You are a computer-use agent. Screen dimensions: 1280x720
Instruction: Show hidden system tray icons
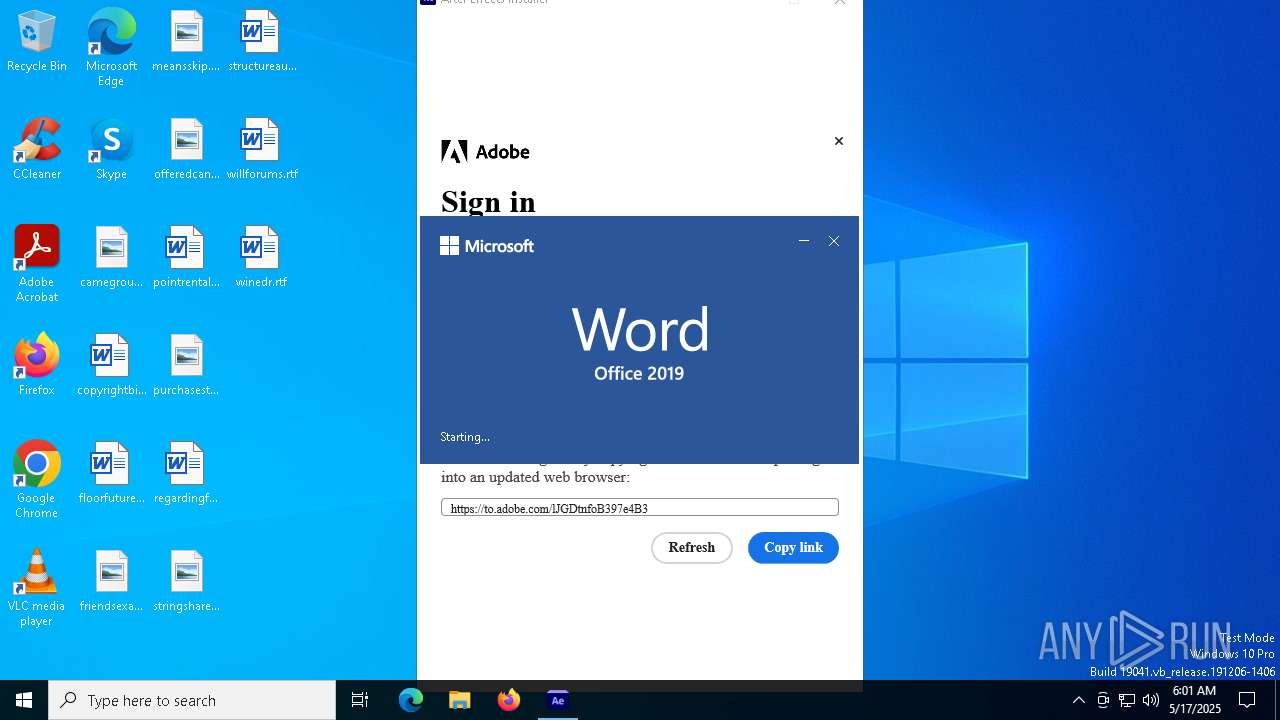pos(1078,700)
